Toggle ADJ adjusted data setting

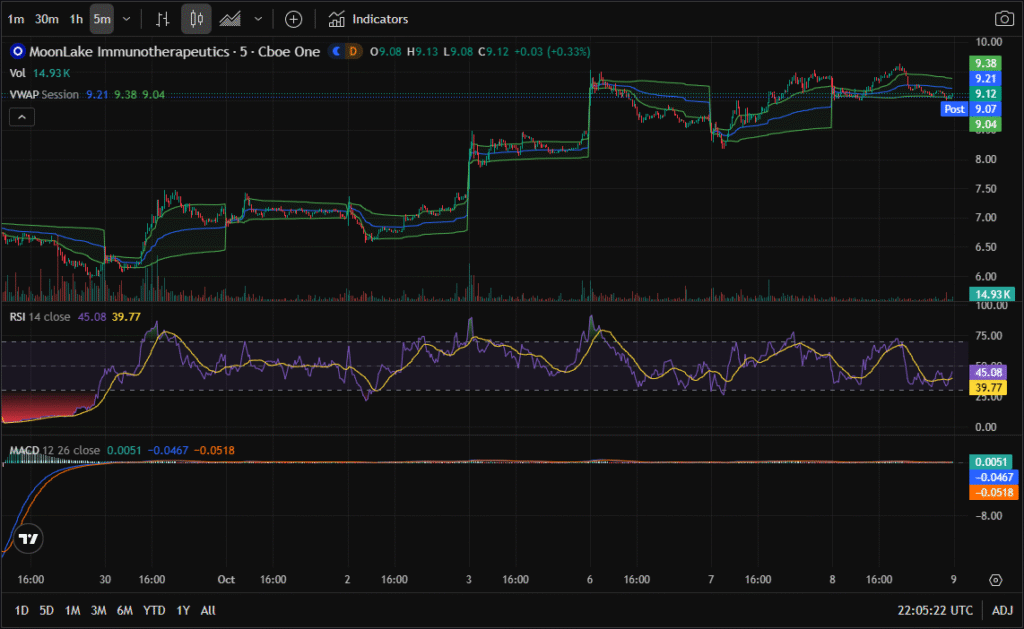tap(1001, 610)
